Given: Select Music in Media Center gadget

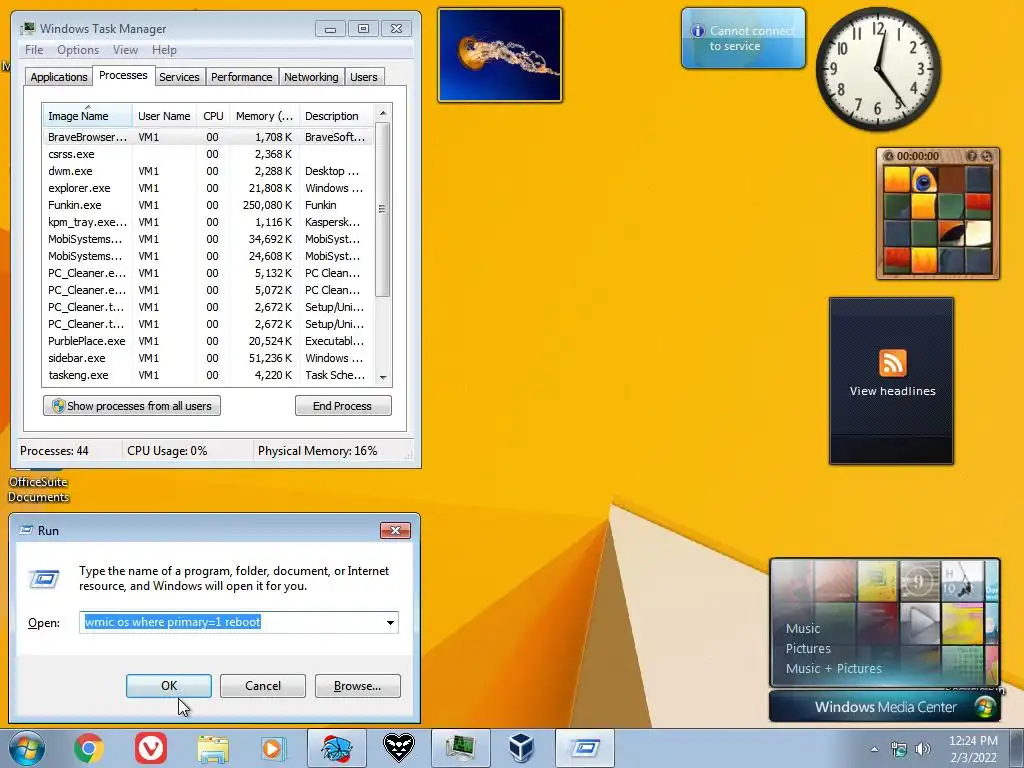Looking at the screenshot, I should point(803,629).
